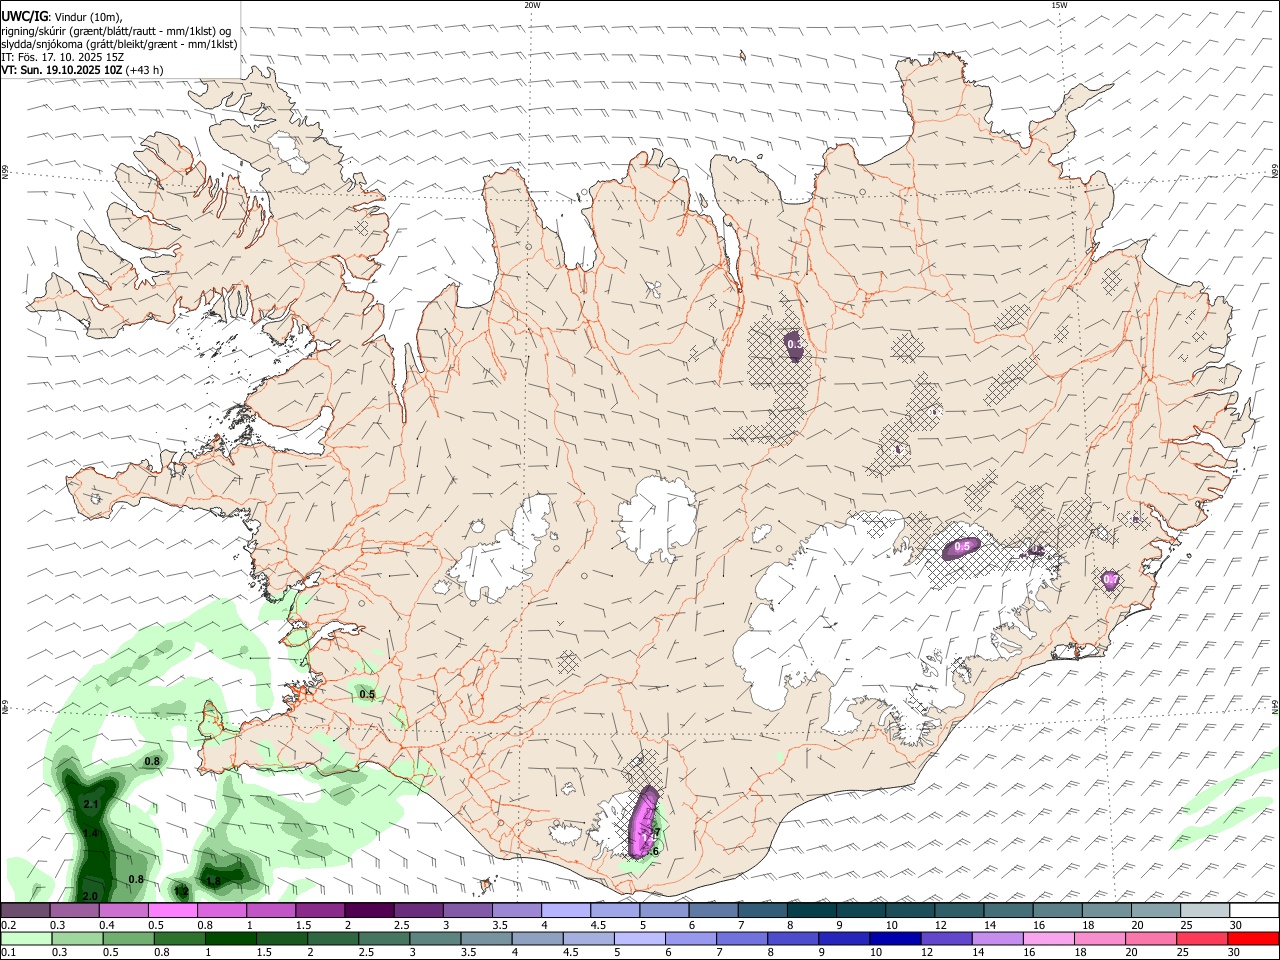Screen dimensions: 1280x960
Task: Click the 2.0 rain value label
Action: [x=90, y=896]
